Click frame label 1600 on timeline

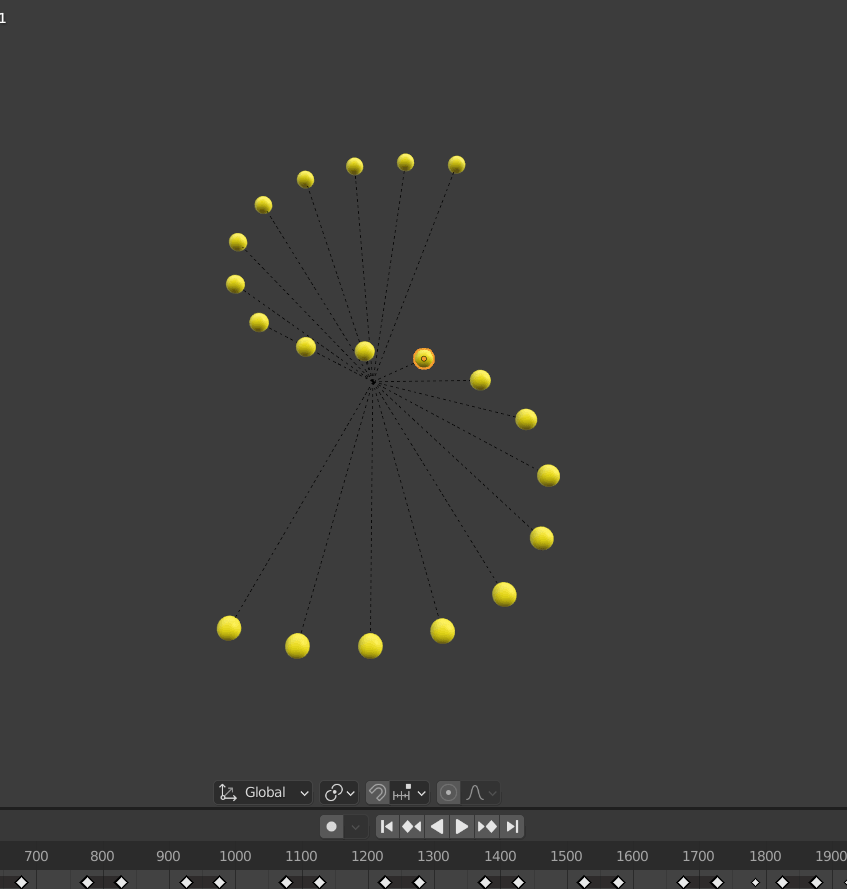[x=632, y=856]
